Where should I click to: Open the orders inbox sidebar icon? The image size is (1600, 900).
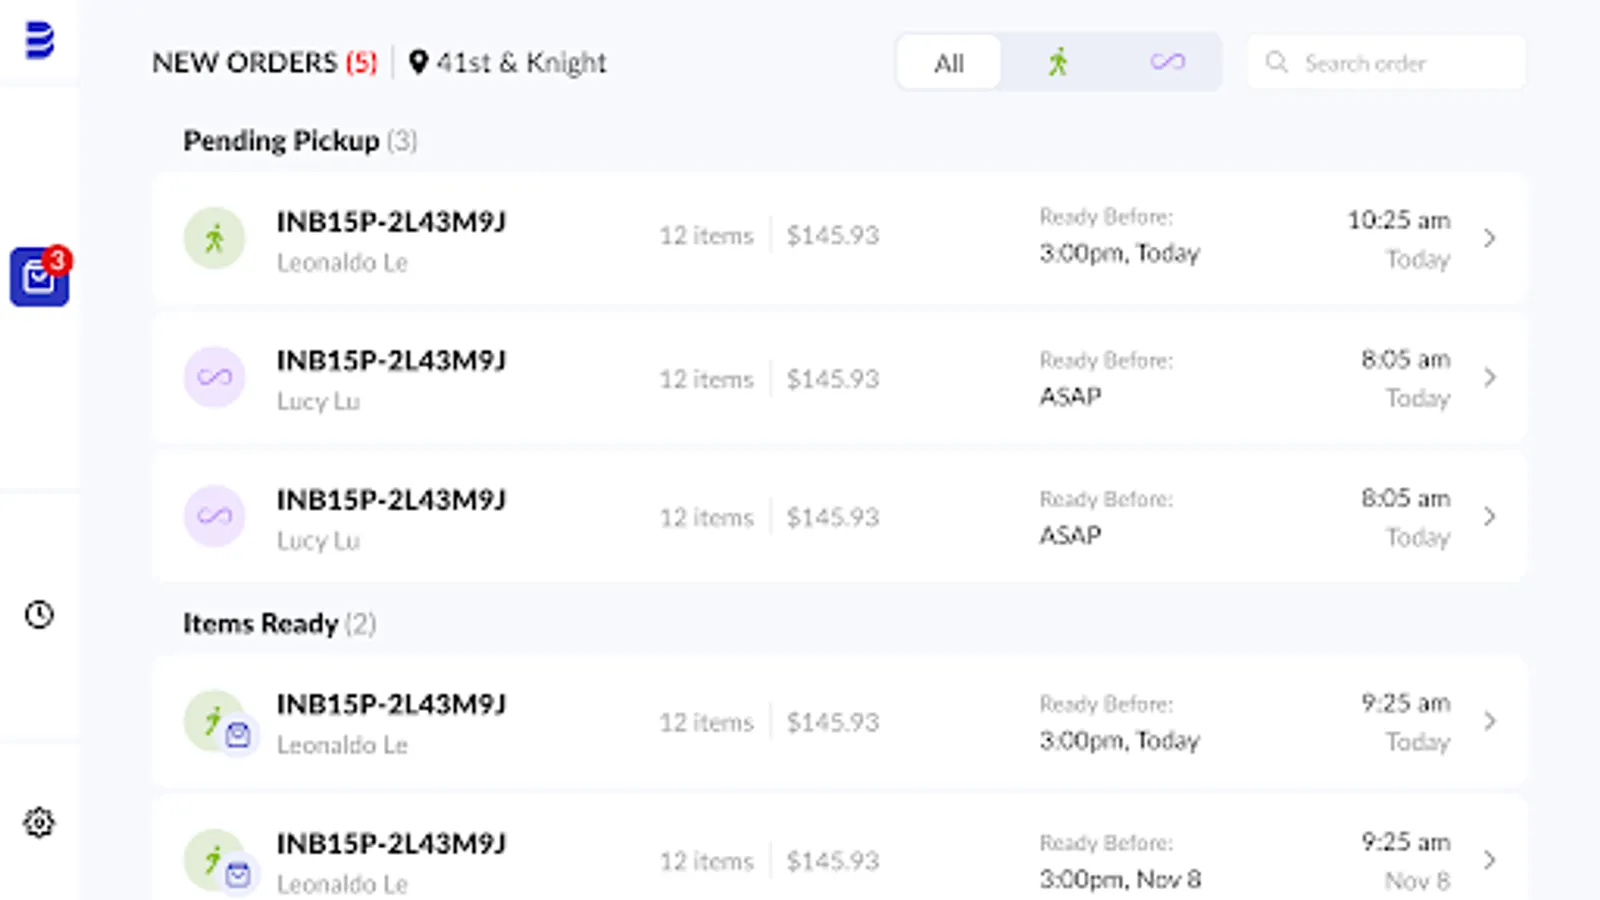click(39, 277)
